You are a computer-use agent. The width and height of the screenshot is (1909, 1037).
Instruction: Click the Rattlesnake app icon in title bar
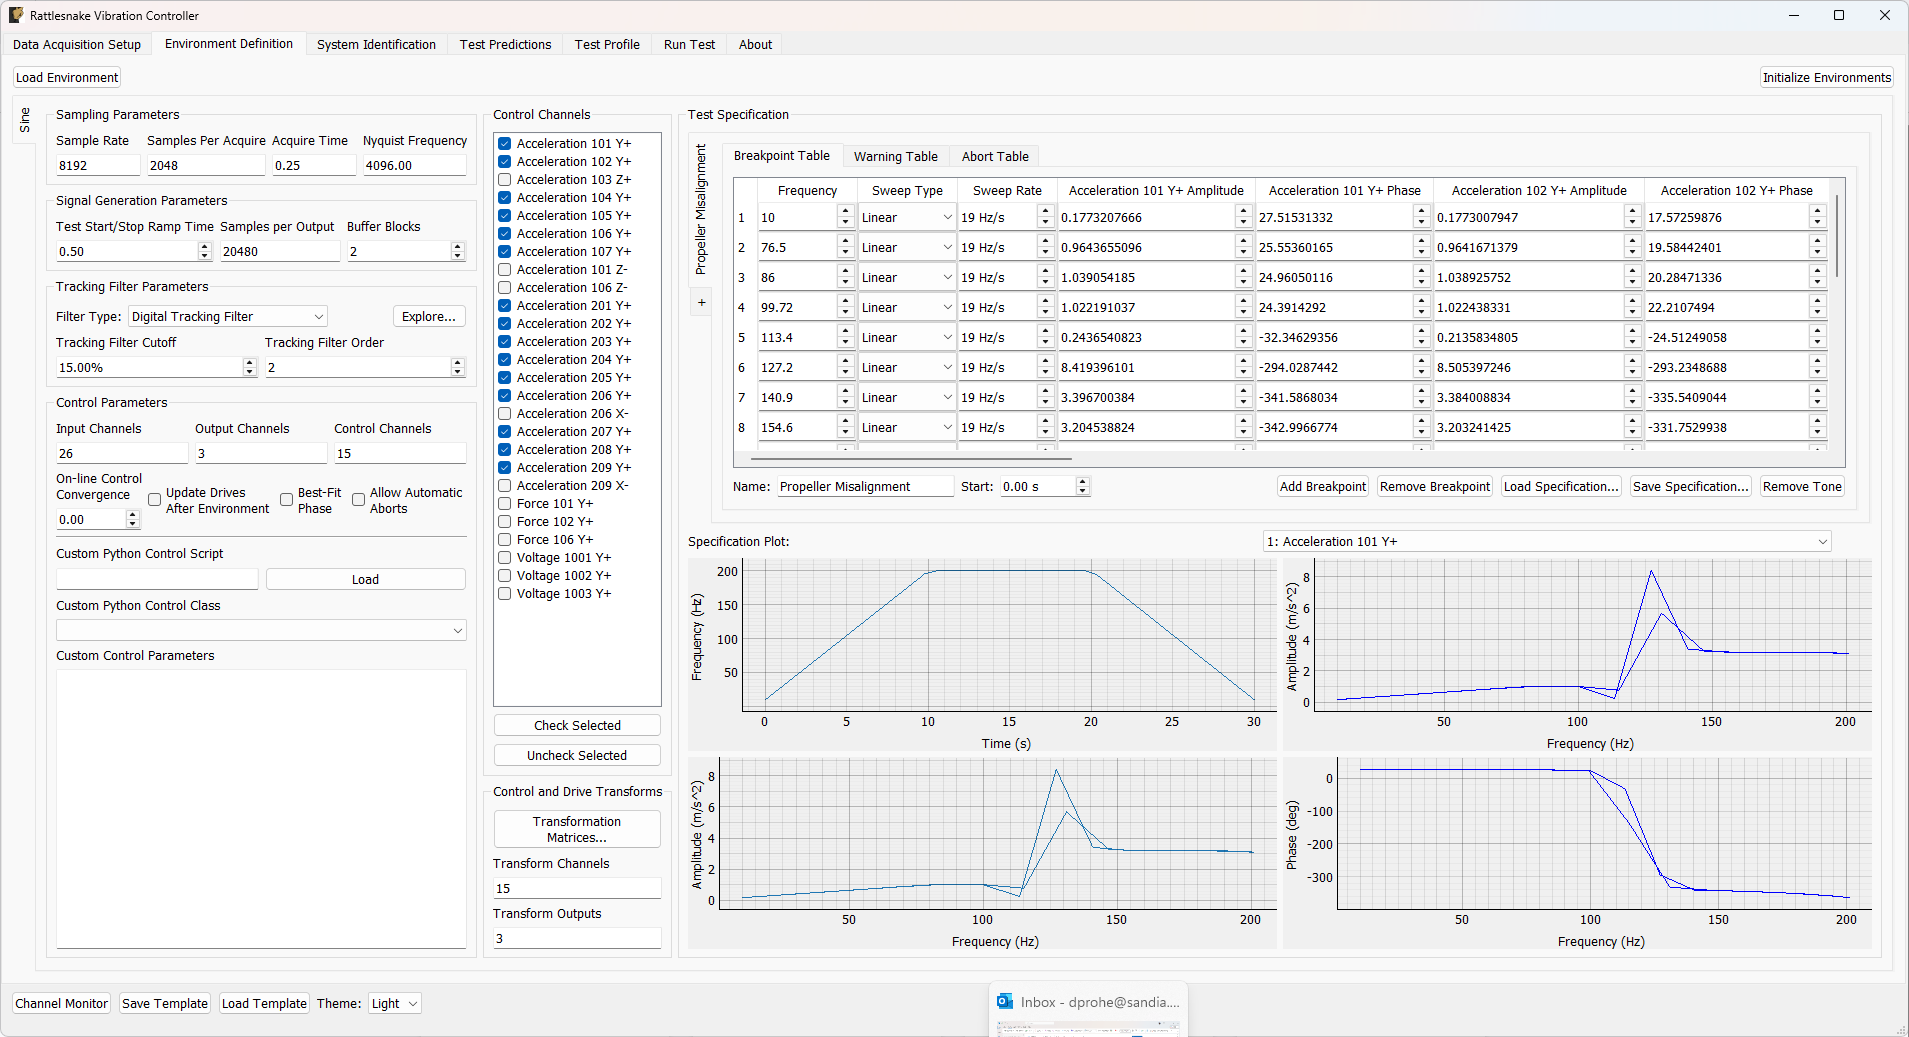(x=16, y=15)
